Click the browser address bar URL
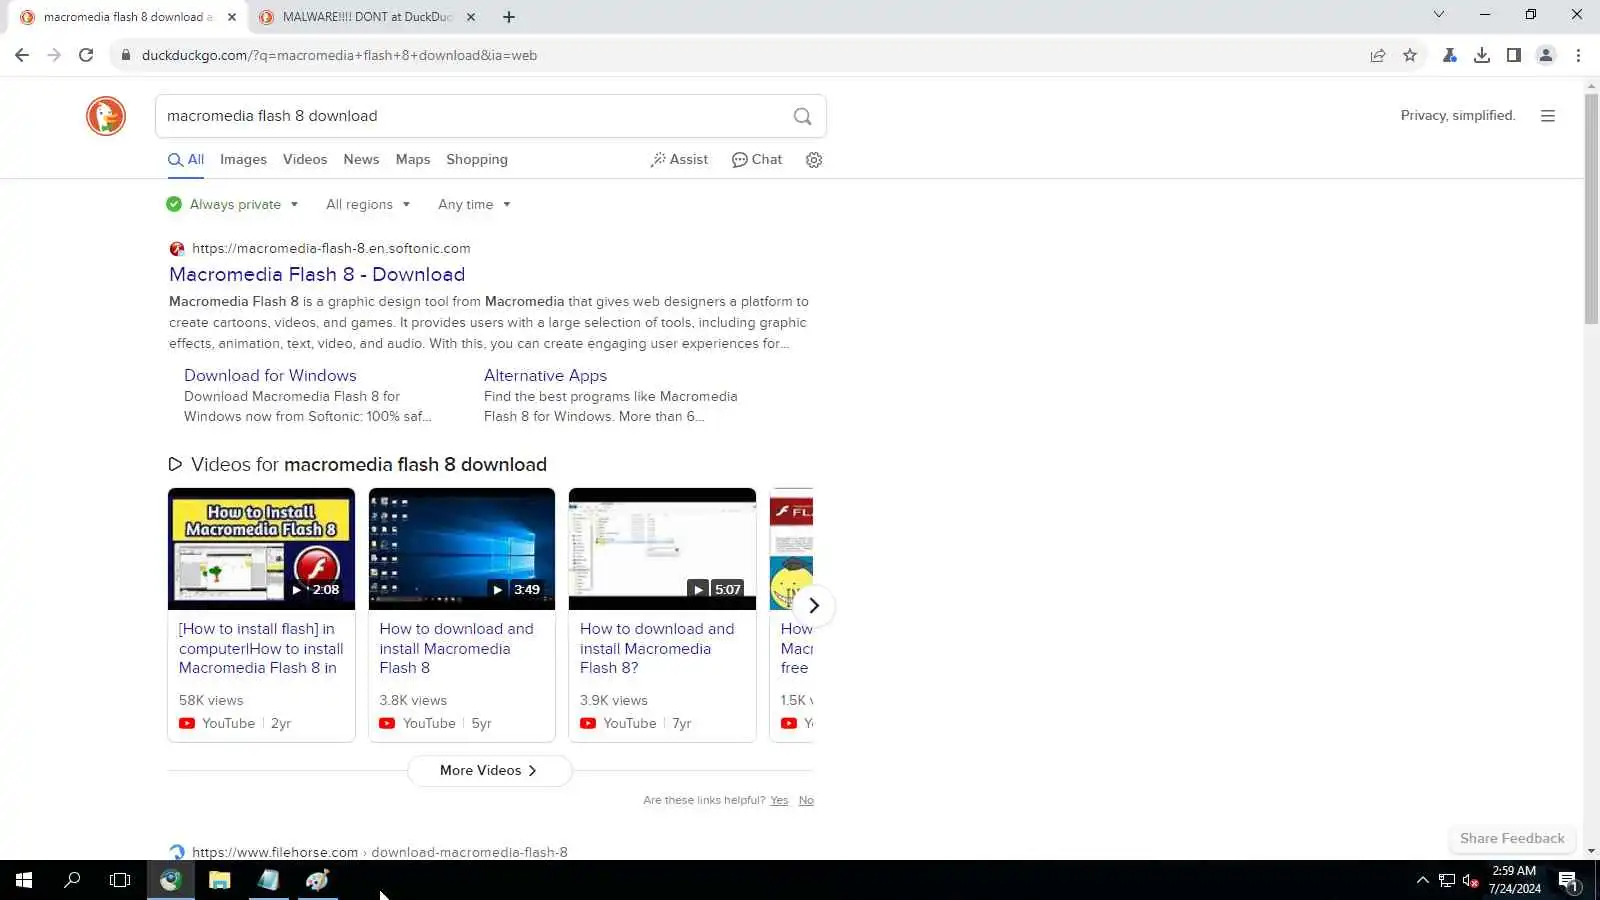This screenshot has height=900, width=1600. coord(339,55)
